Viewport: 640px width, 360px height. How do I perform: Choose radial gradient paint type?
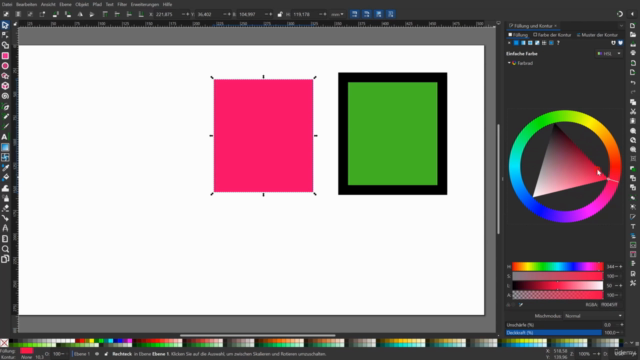coord(530,43)
